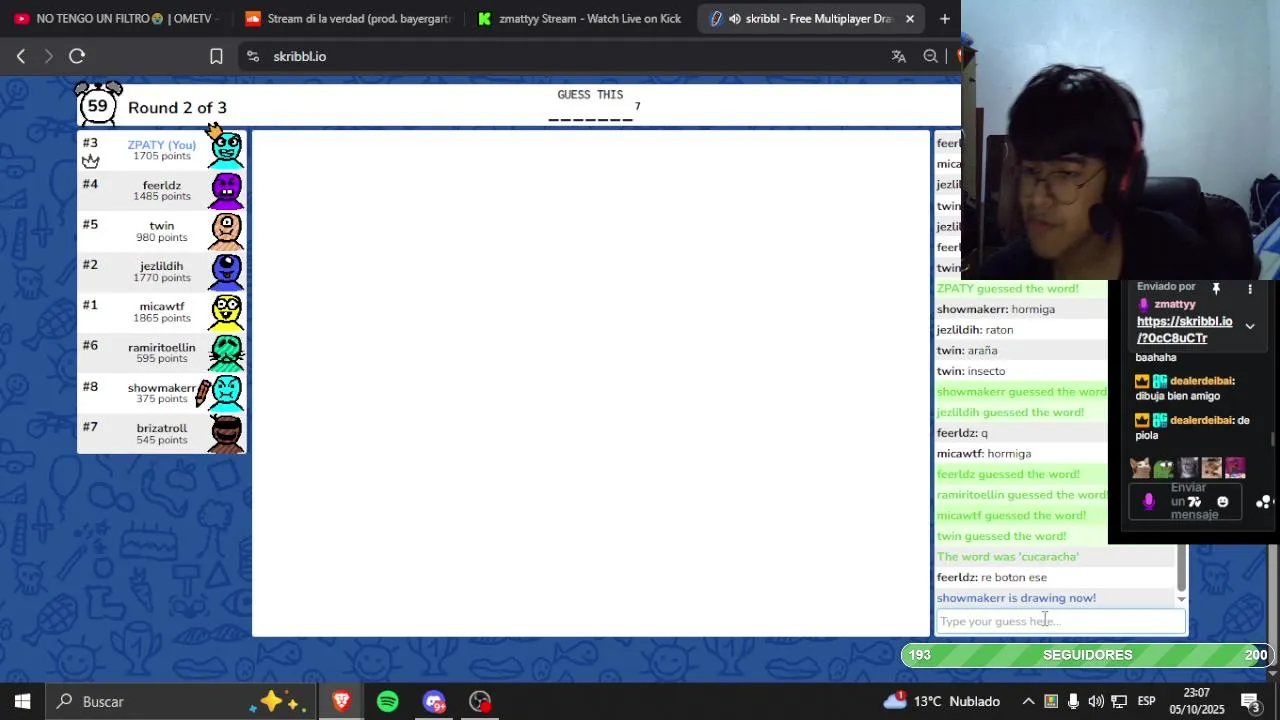Bookmark the current page
Screen dimensions: 1280x720
[x=216, y=57]
